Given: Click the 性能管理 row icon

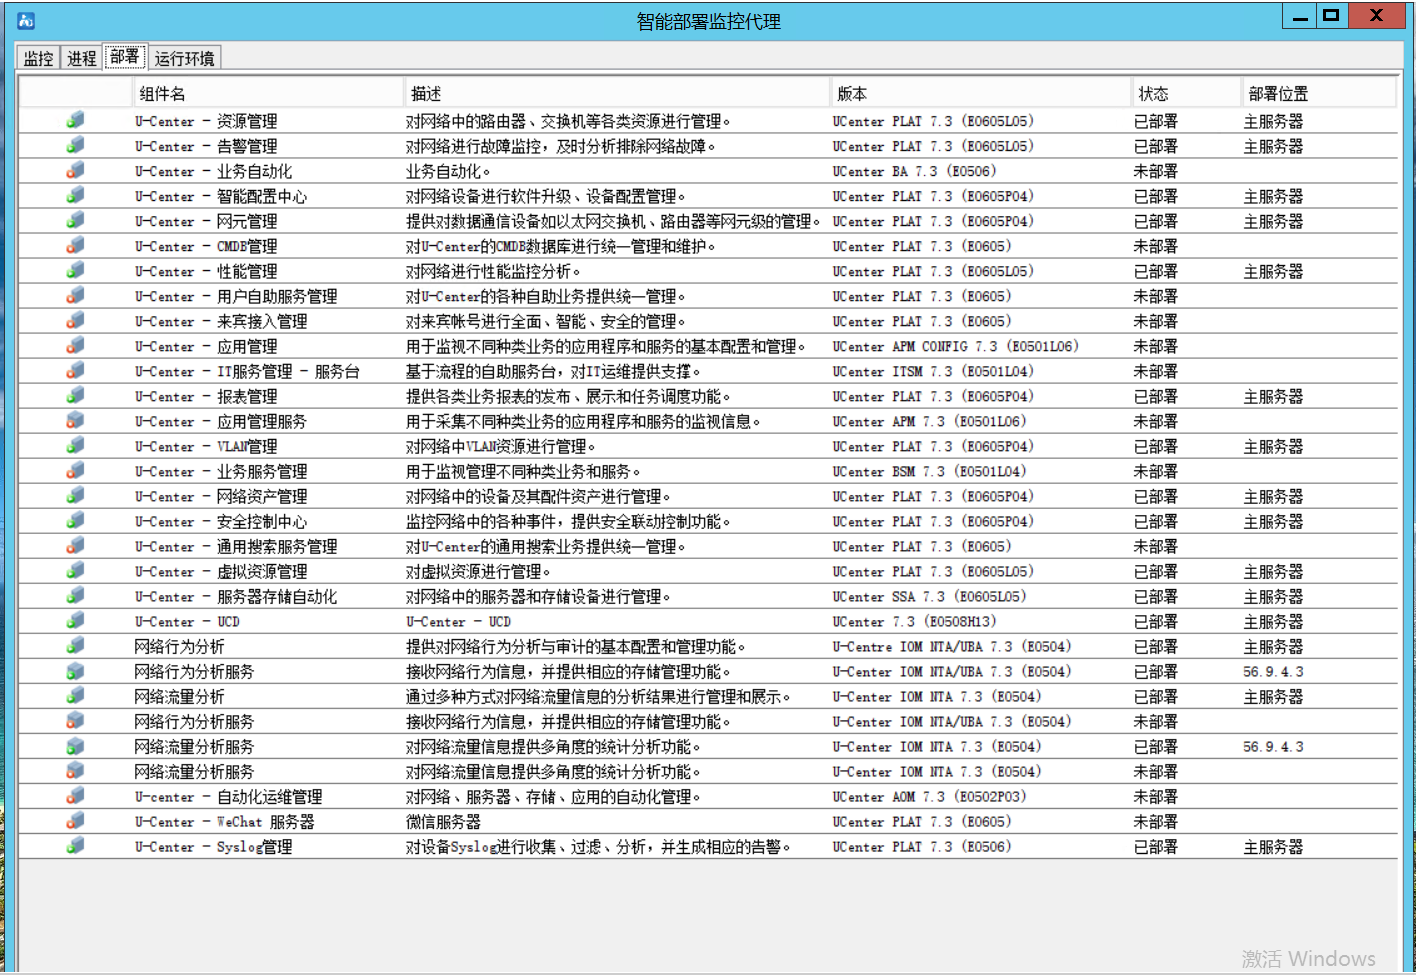Looking at the screenshot, I should pos(76,270).
